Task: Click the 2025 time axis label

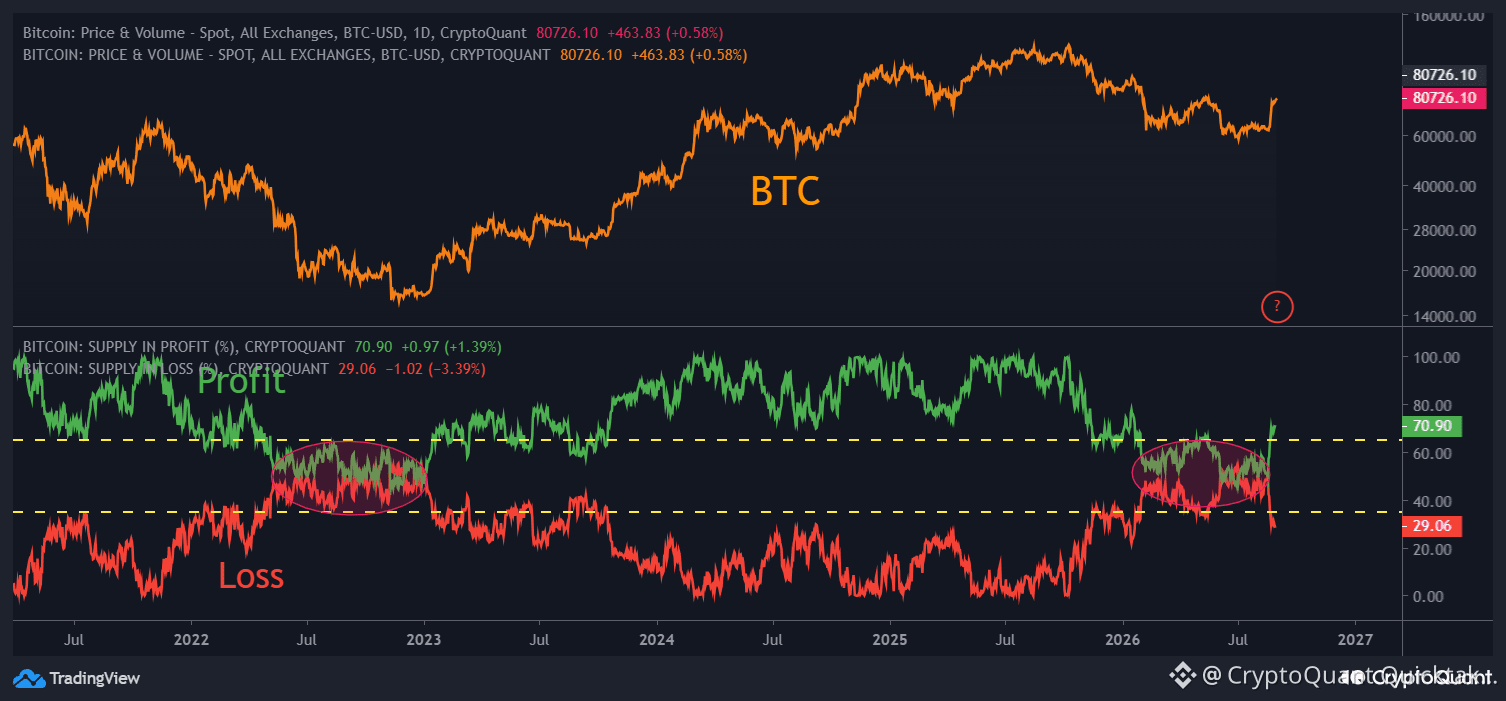Action: pos(890,638)
